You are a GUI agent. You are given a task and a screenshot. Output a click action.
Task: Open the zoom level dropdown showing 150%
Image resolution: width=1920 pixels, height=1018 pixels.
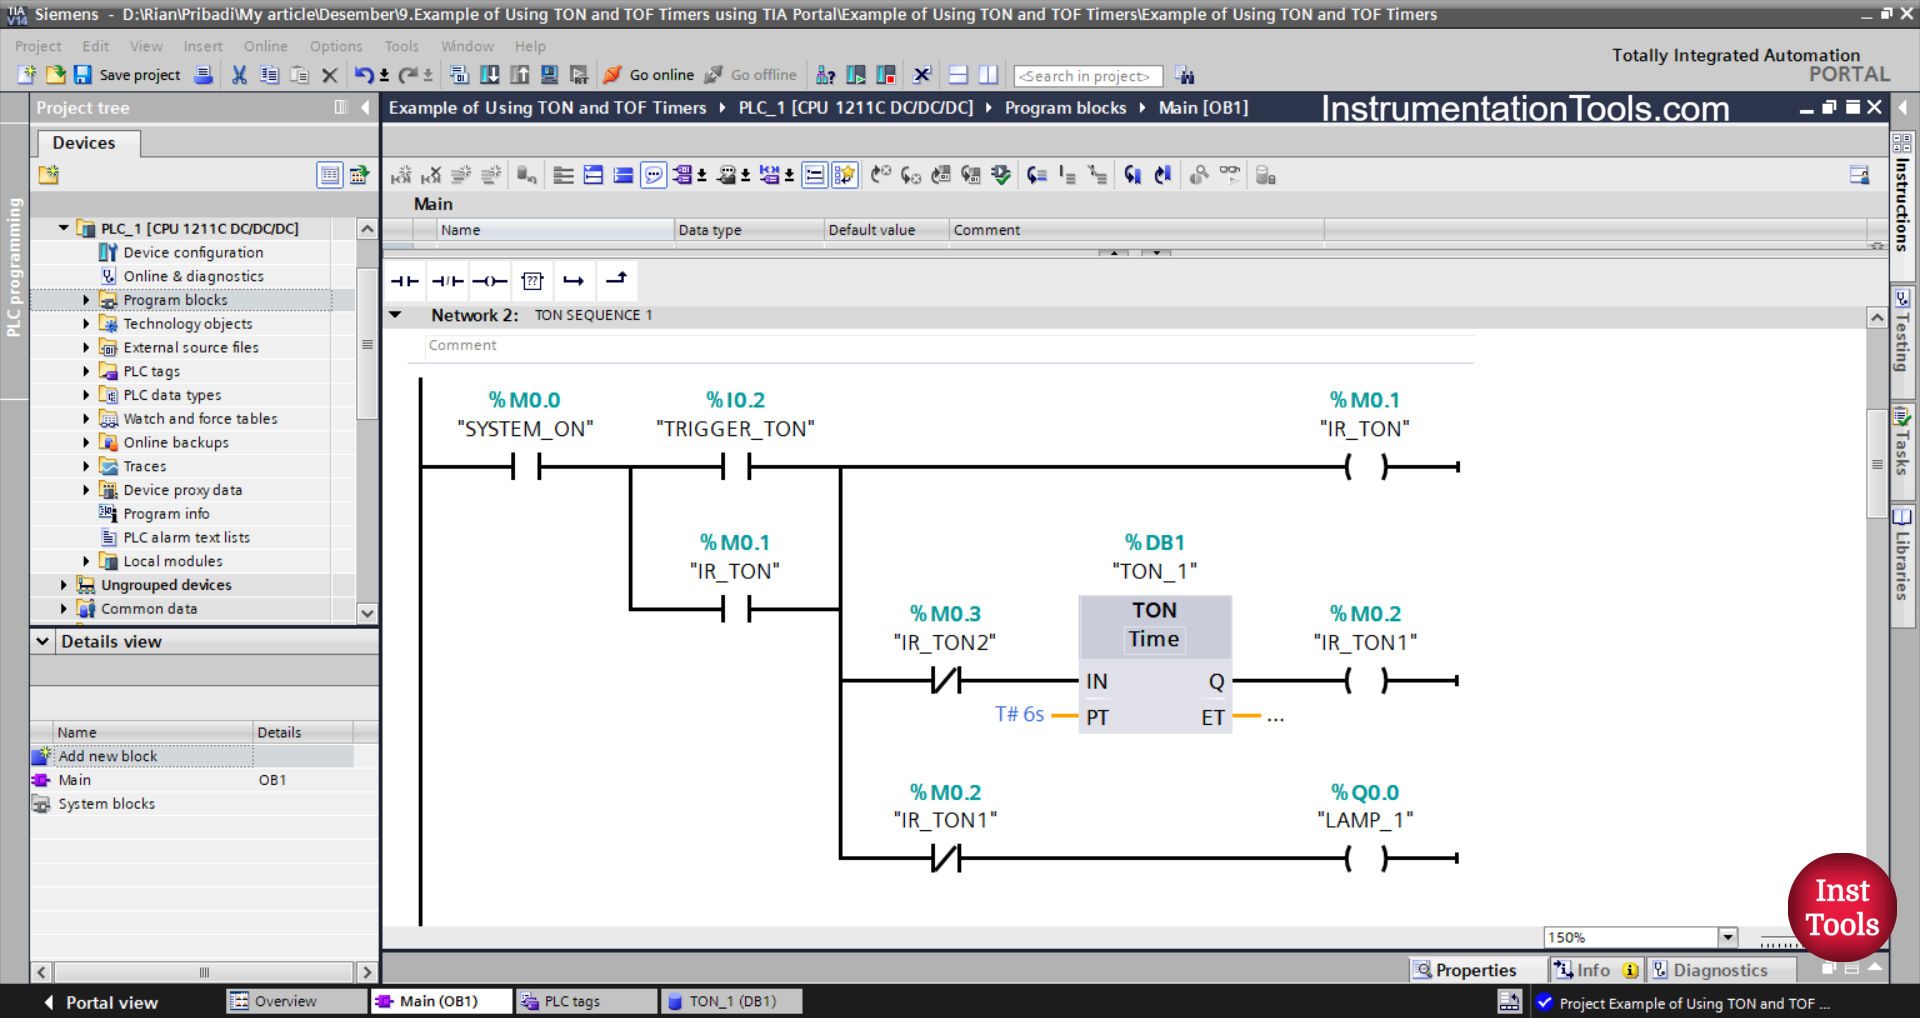point(1729,937)
